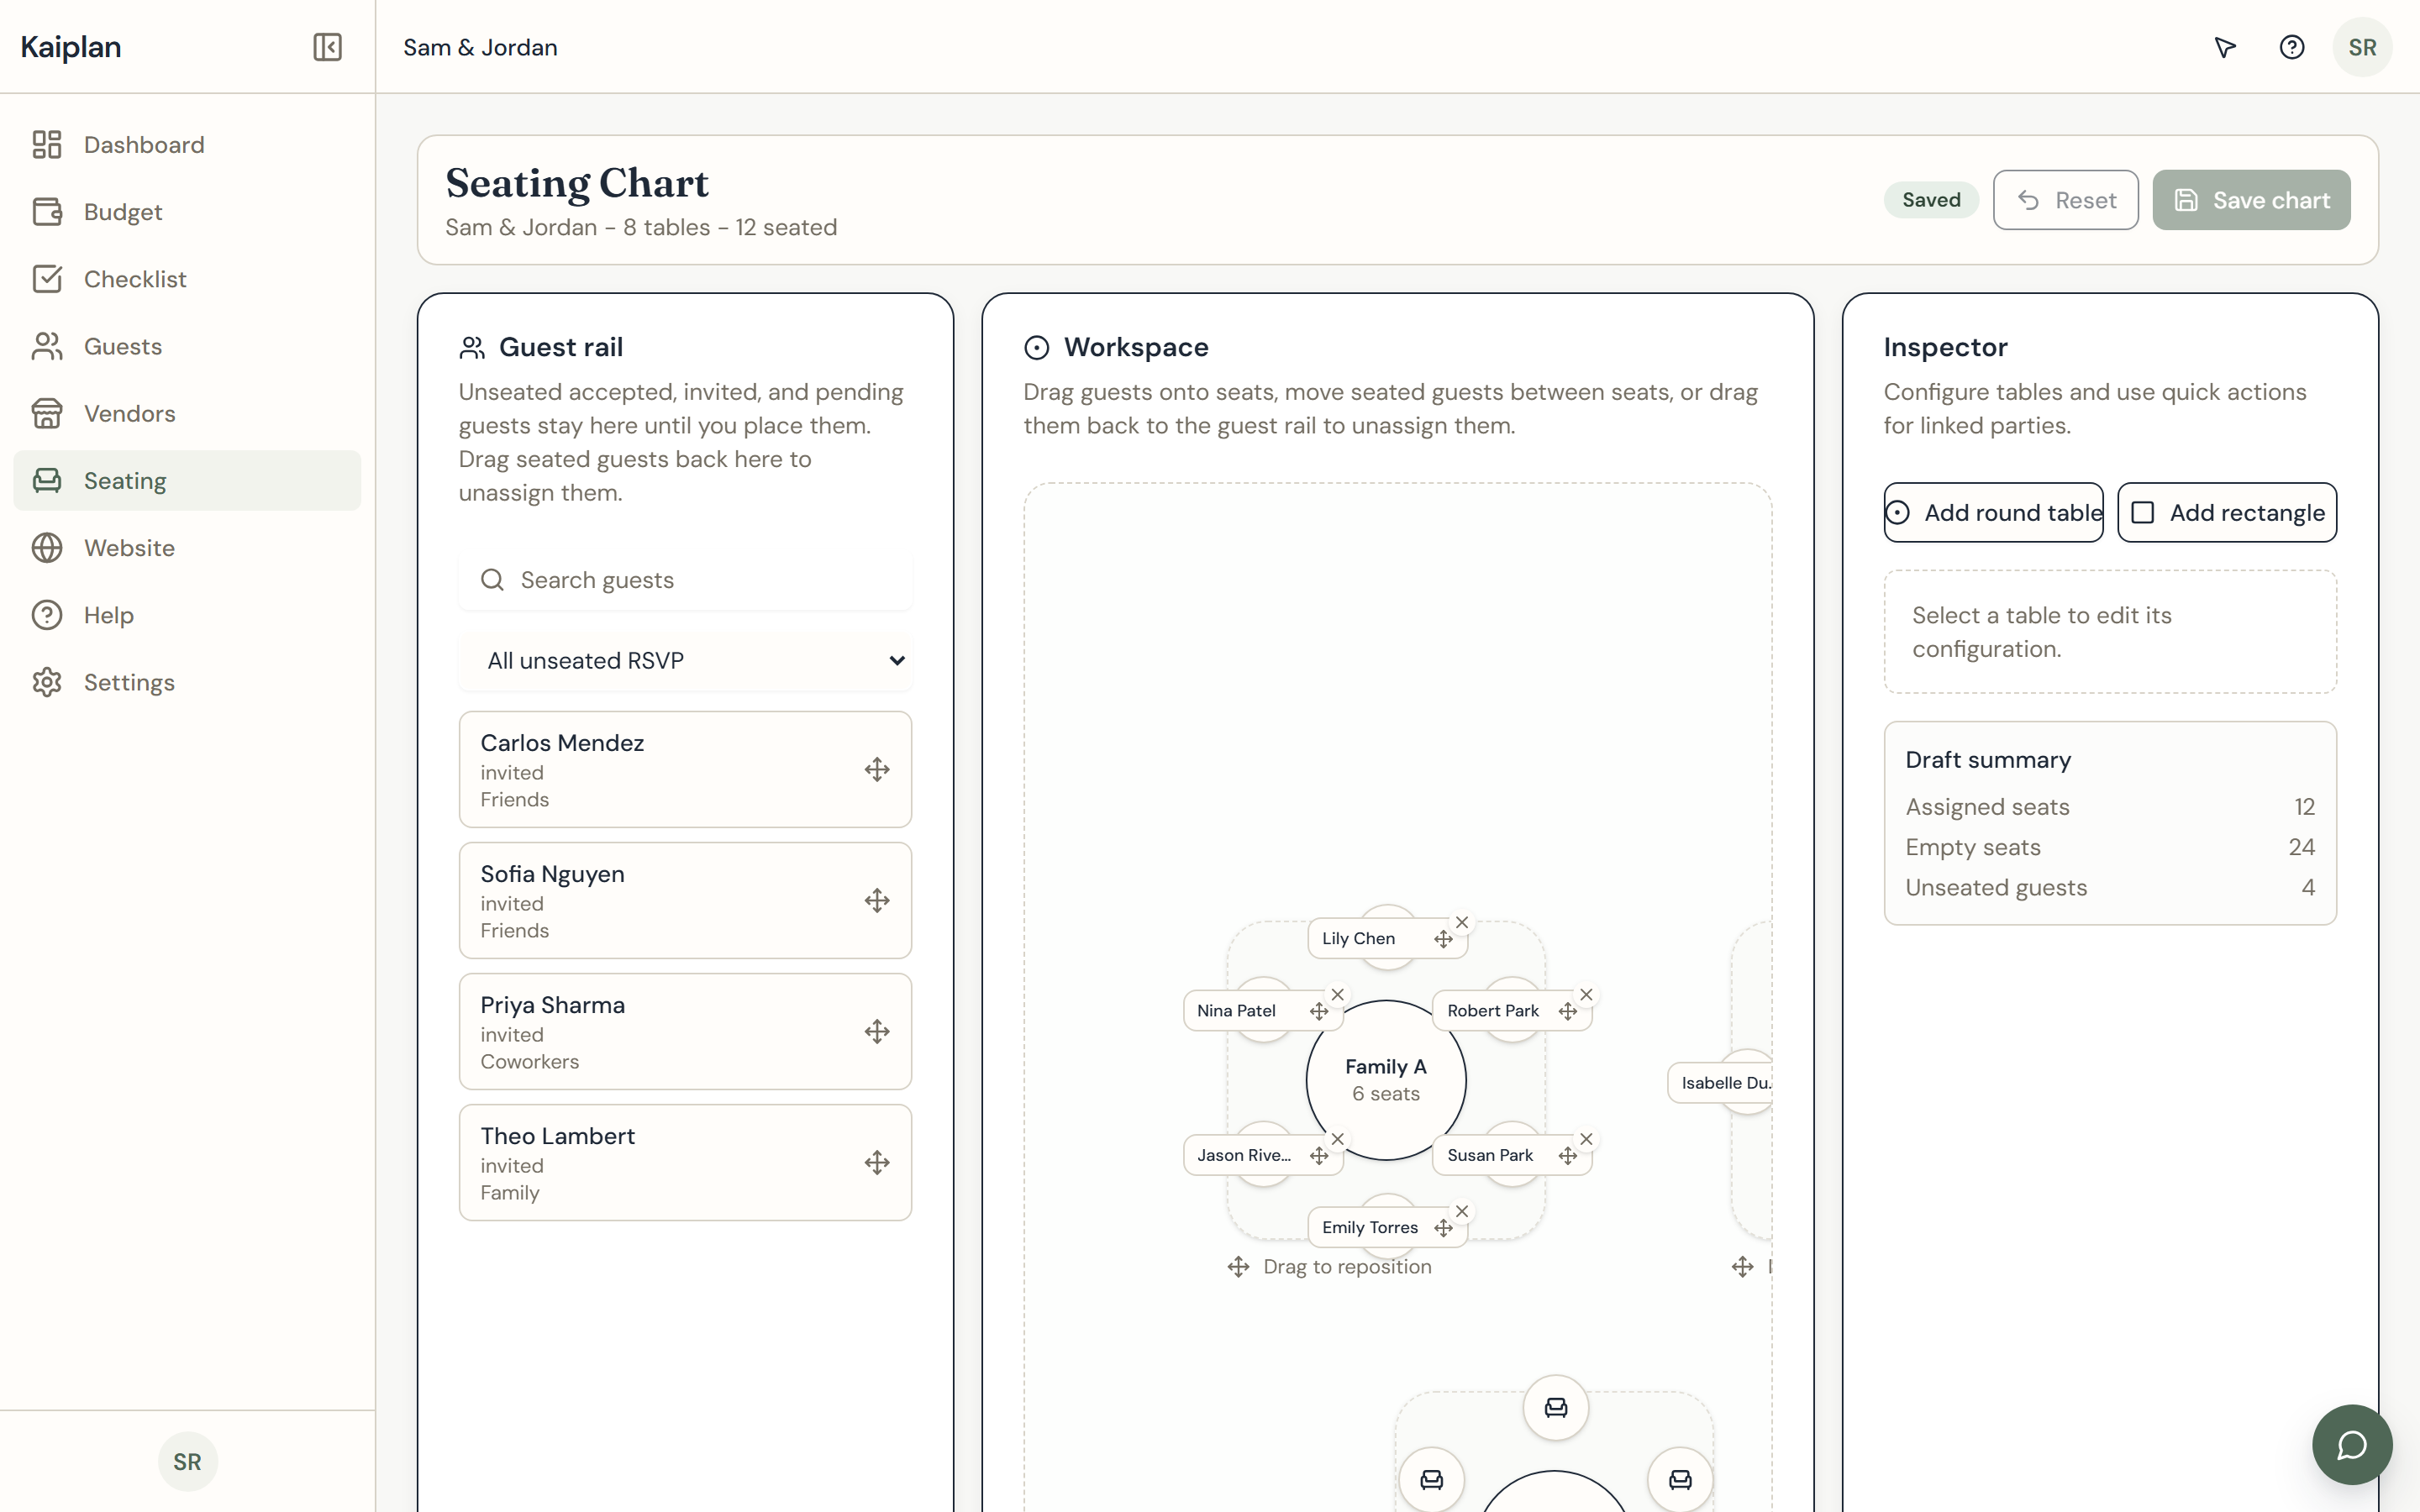Click the move handle on Emily Torres chip
This screenshot has width=2420, height=1512.
[1443, 1227]
